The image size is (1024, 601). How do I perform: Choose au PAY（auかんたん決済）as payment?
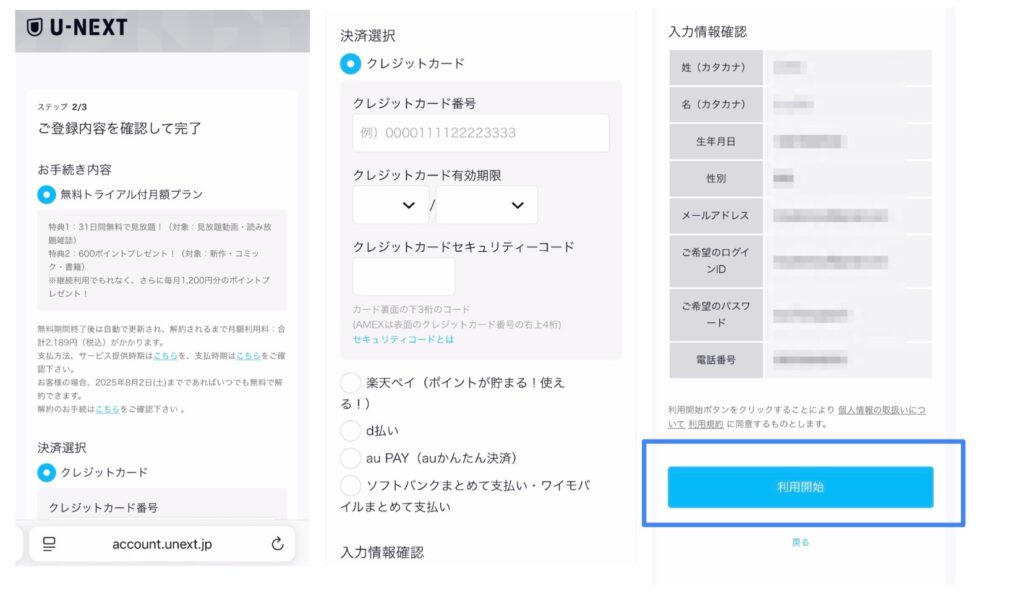[x=352, y=458]
